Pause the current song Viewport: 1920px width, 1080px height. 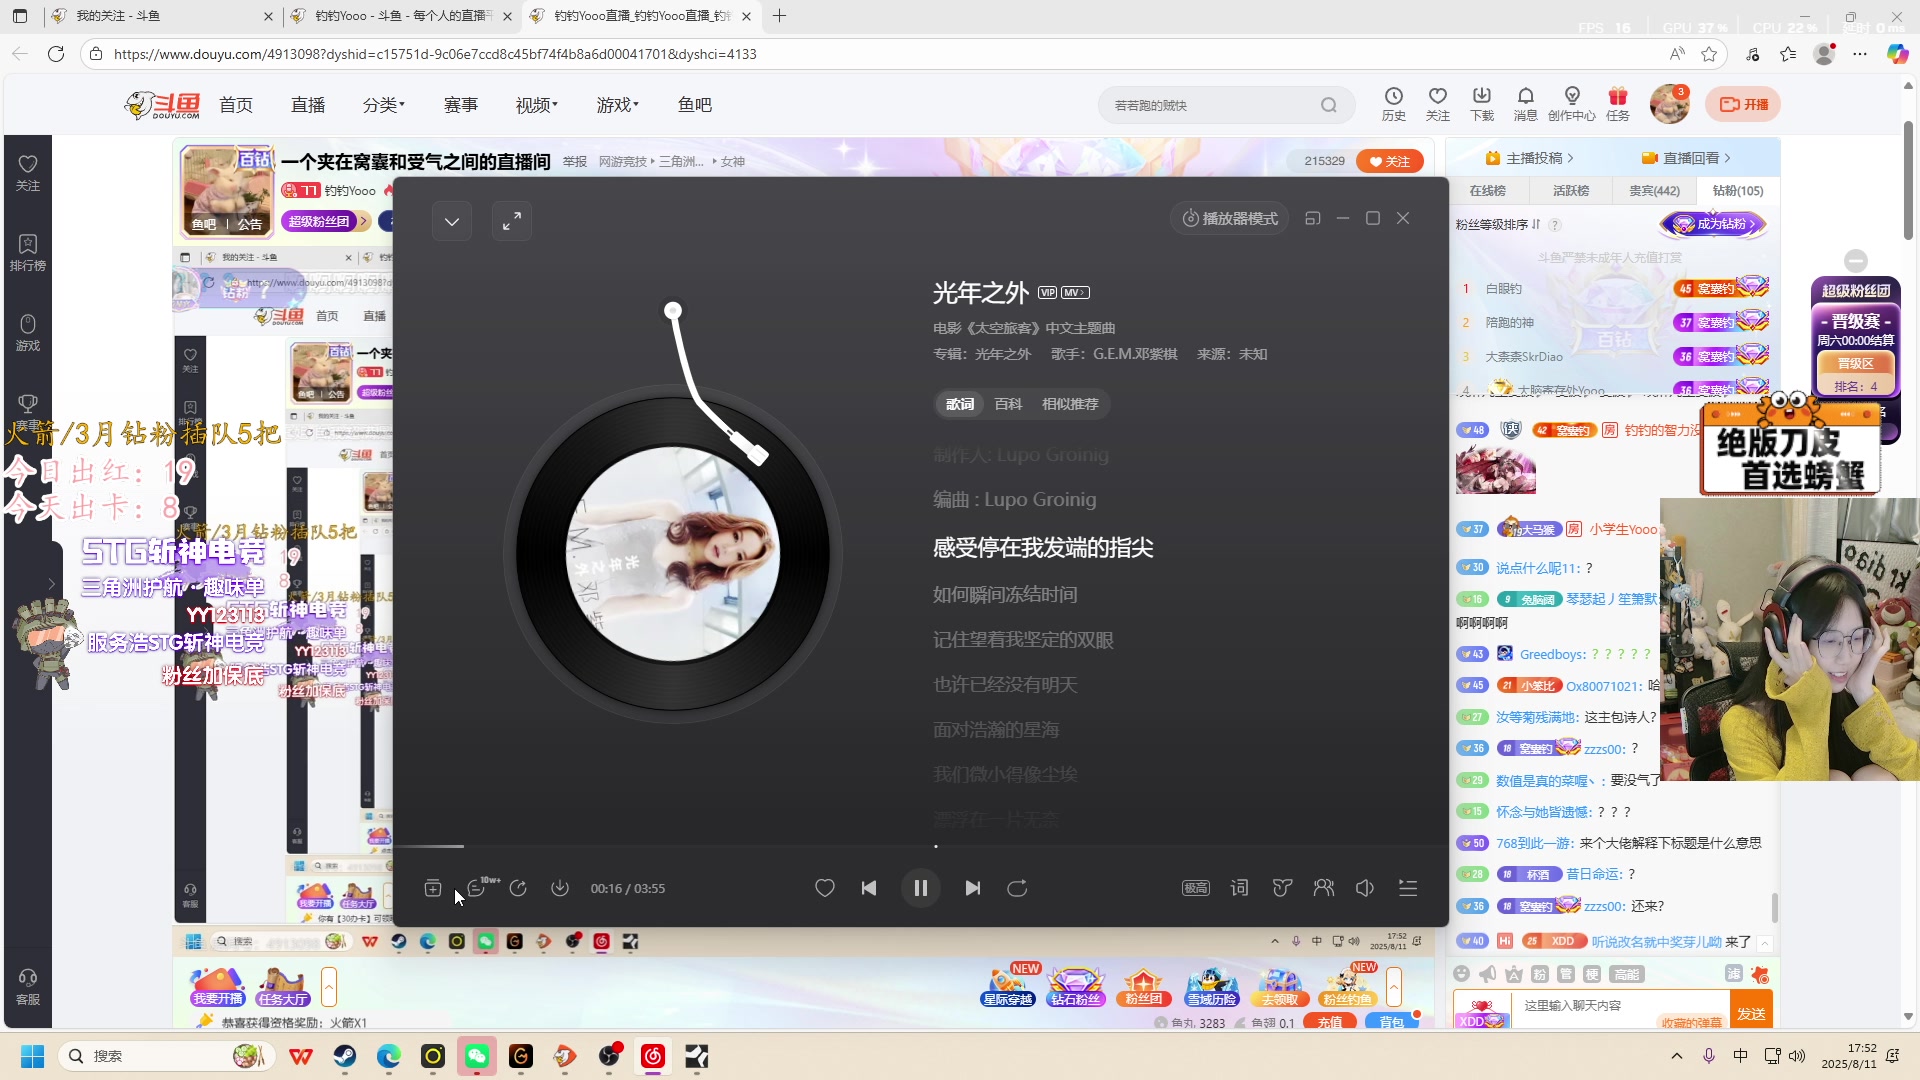pyautogui.click(x=920, y=888)
